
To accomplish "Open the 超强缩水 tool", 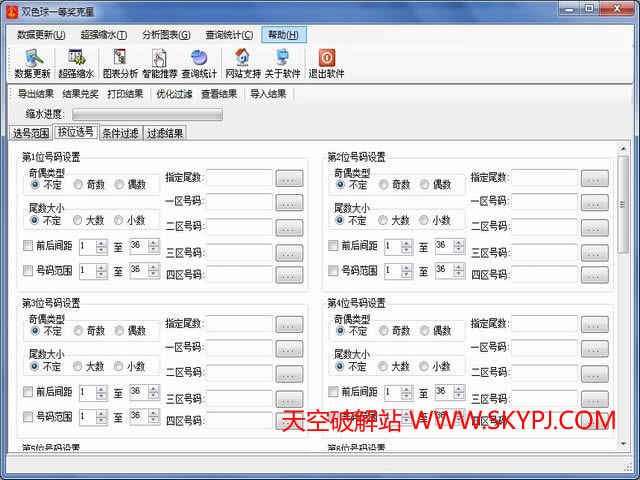I will pyautogui.click(x=76, y=64).
